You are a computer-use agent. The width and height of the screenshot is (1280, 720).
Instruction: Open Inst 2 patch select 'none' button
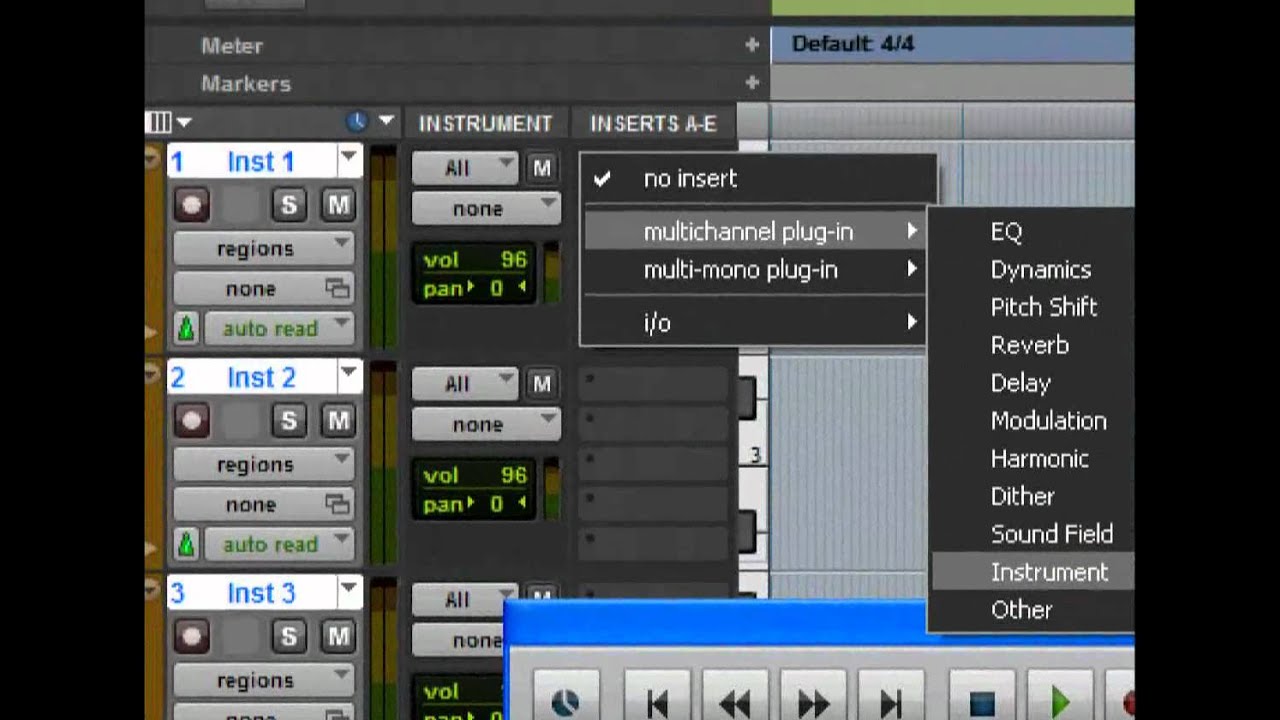coord(264,504)
